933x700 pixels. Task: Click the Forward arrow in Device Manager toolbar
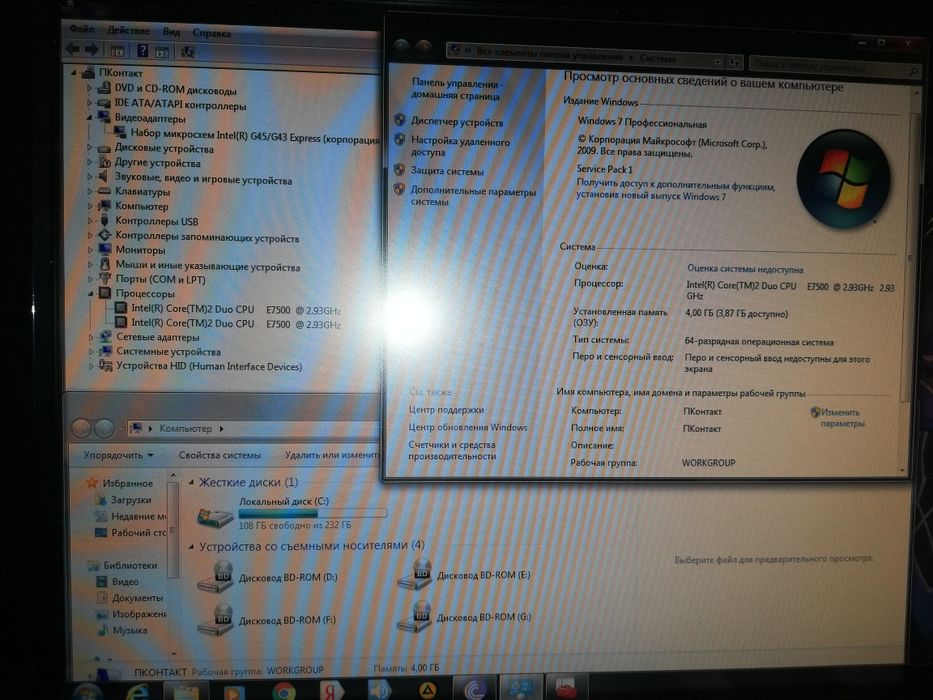point(92,49)
